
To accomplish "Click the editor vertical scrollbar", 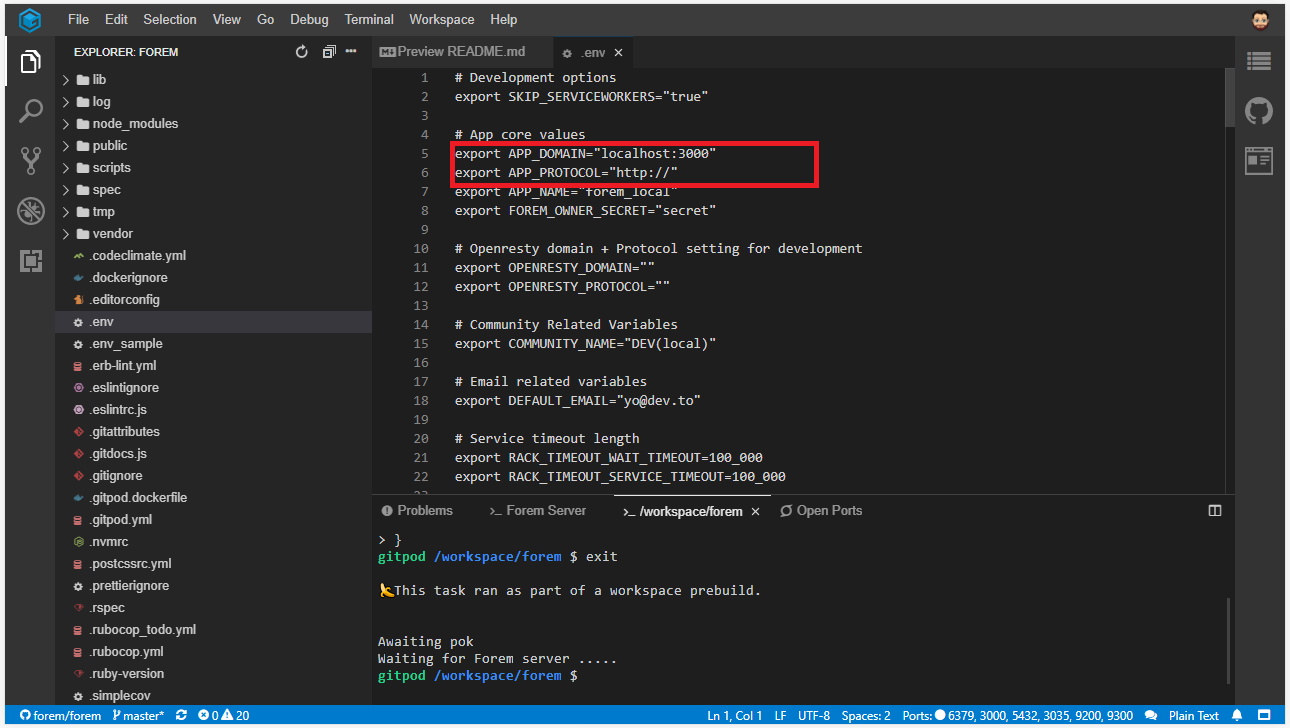I will click(x=1230, y=98).
